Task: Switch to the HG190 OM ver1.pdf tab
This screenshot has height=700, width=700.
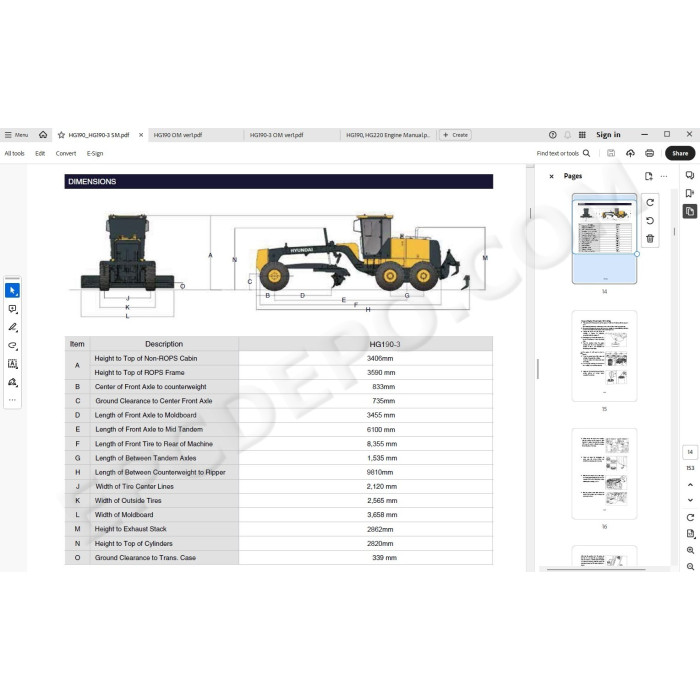Action: point(195,135)
